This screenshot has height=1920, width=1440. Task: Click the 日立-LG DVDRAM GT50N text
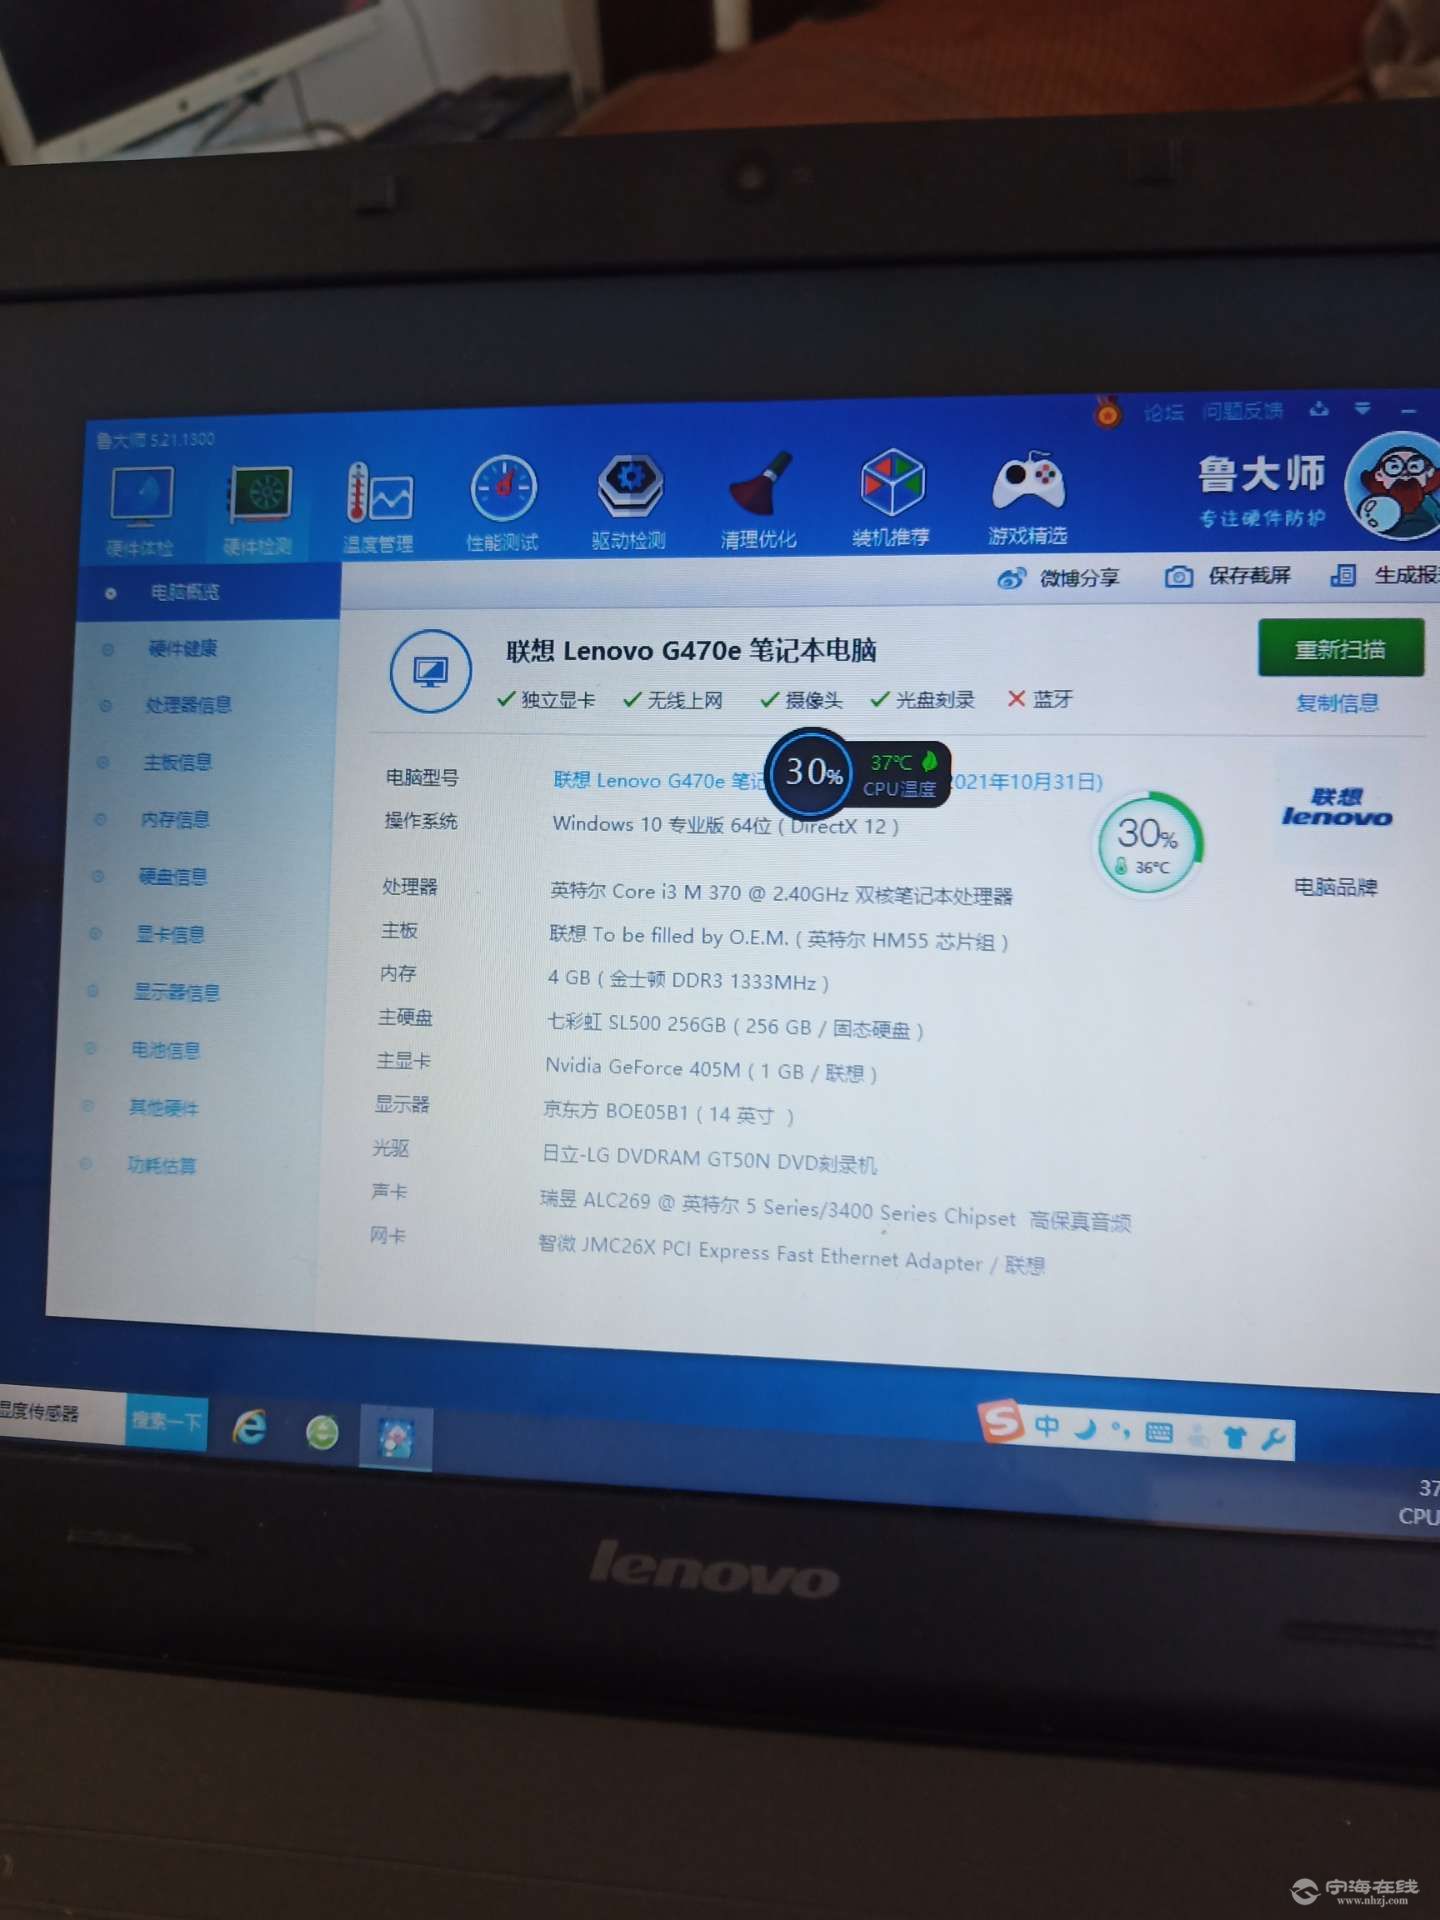pos(709,1160)
